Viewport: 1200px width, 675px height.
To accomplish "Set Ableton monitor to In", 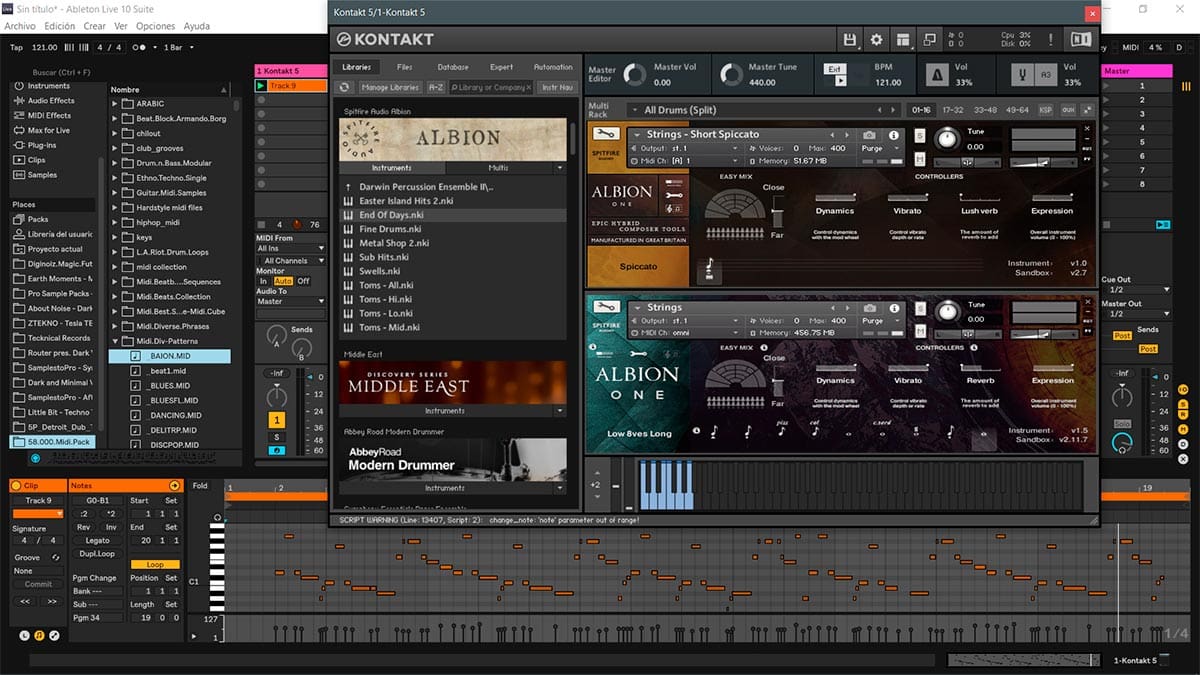I will click(x=264, y=281).
